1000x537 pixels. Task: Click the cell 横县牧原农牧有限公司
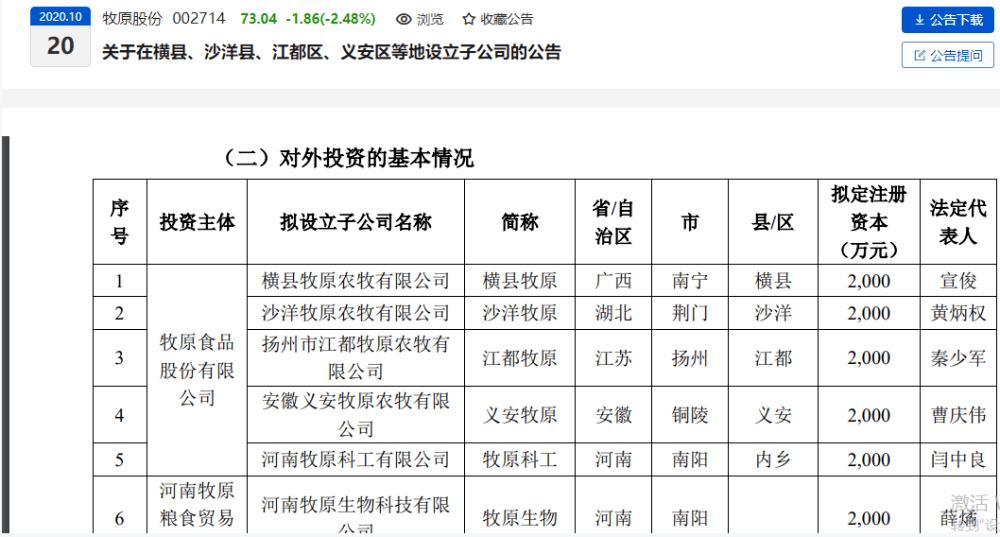point(356,281)
